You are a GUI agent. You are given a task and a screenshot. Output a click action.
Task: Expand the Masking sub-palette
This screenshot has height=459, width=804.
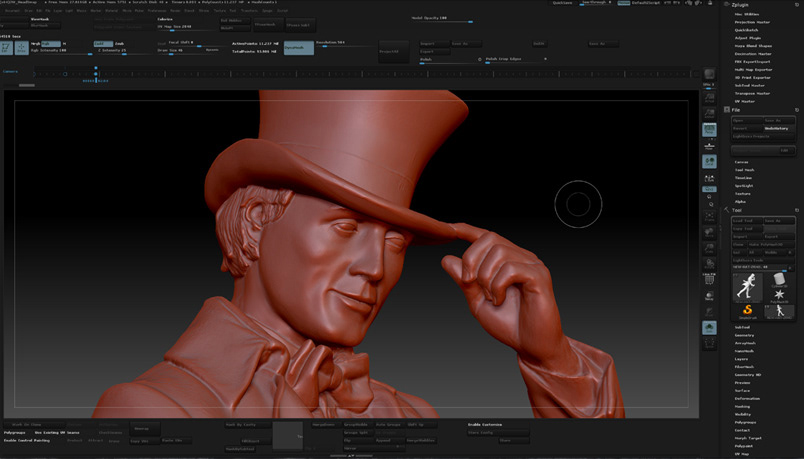[x=742, y=407]
